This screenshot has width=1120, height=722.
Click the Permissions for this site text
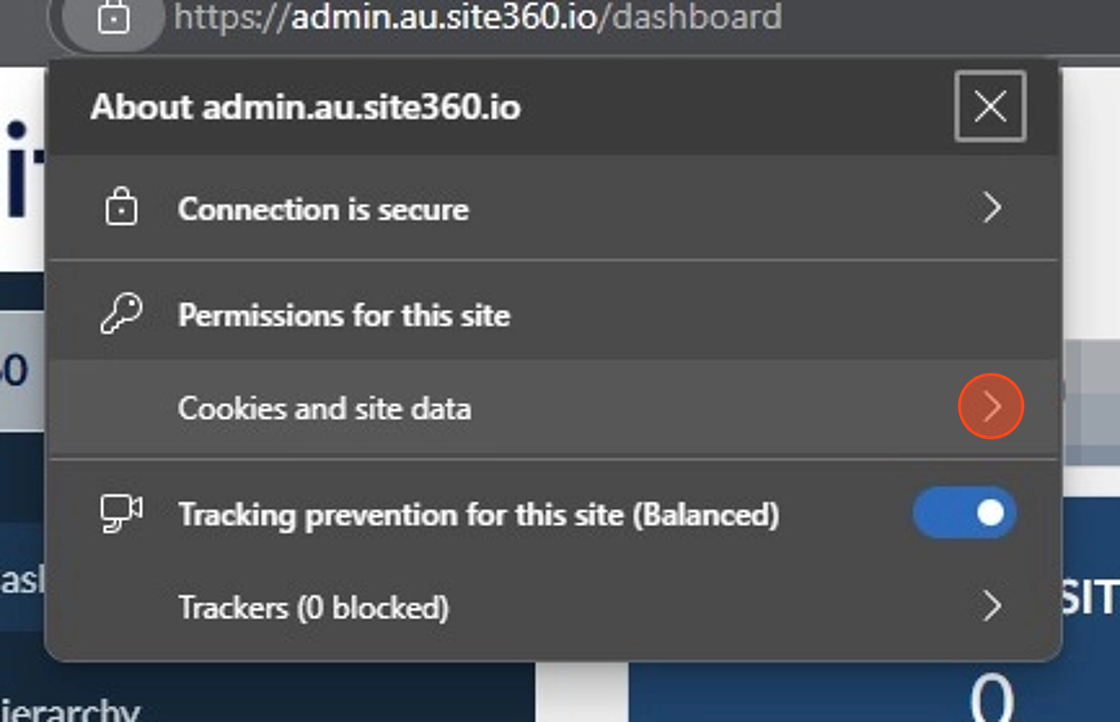344,315
